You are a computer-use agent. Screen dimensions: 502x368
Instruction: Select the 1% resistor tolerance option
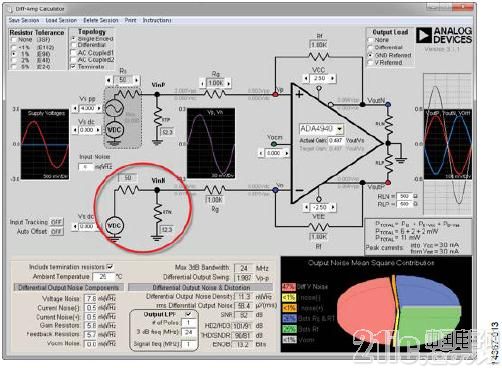point(14,54)
